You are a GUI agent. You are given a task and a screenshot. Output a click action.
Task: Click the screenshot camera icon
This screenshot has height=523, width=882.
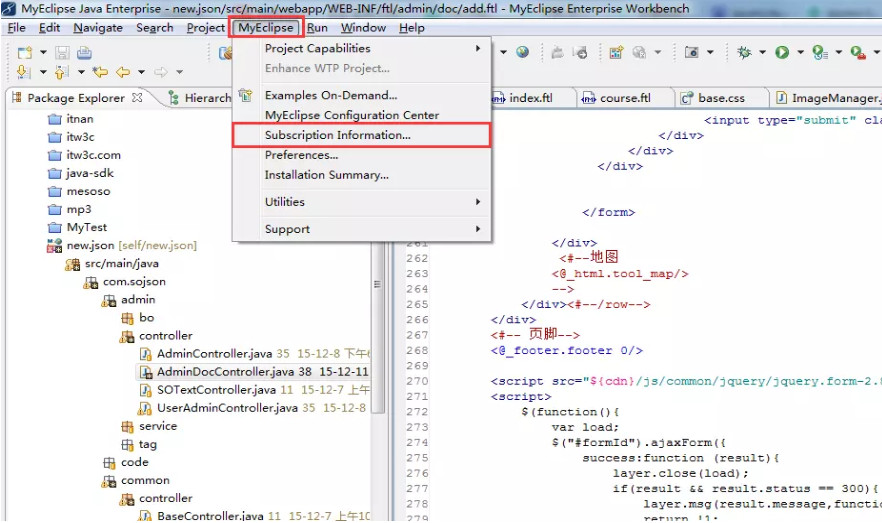pyautogui.click(x=691, y=52)
